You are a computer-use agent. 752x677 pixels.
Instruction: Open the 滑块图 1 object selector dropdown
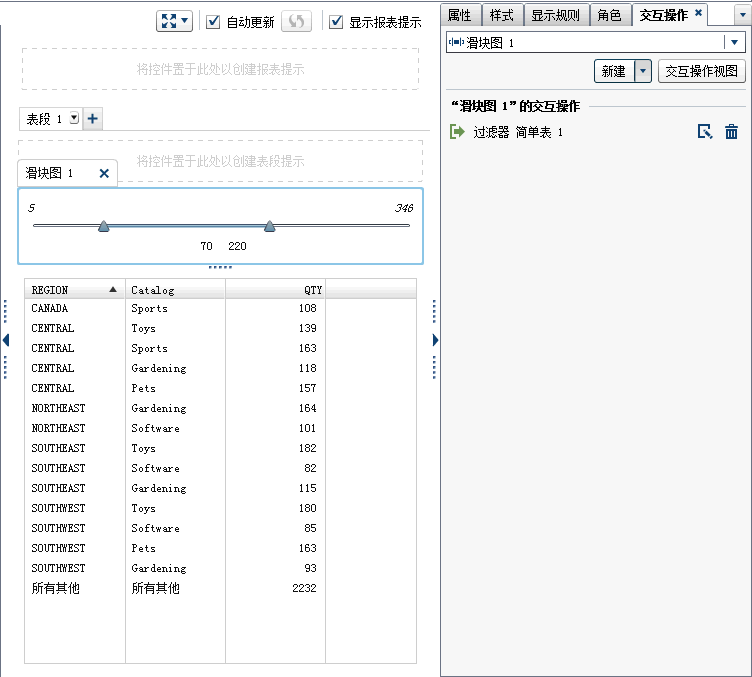[x=734, y=42]
